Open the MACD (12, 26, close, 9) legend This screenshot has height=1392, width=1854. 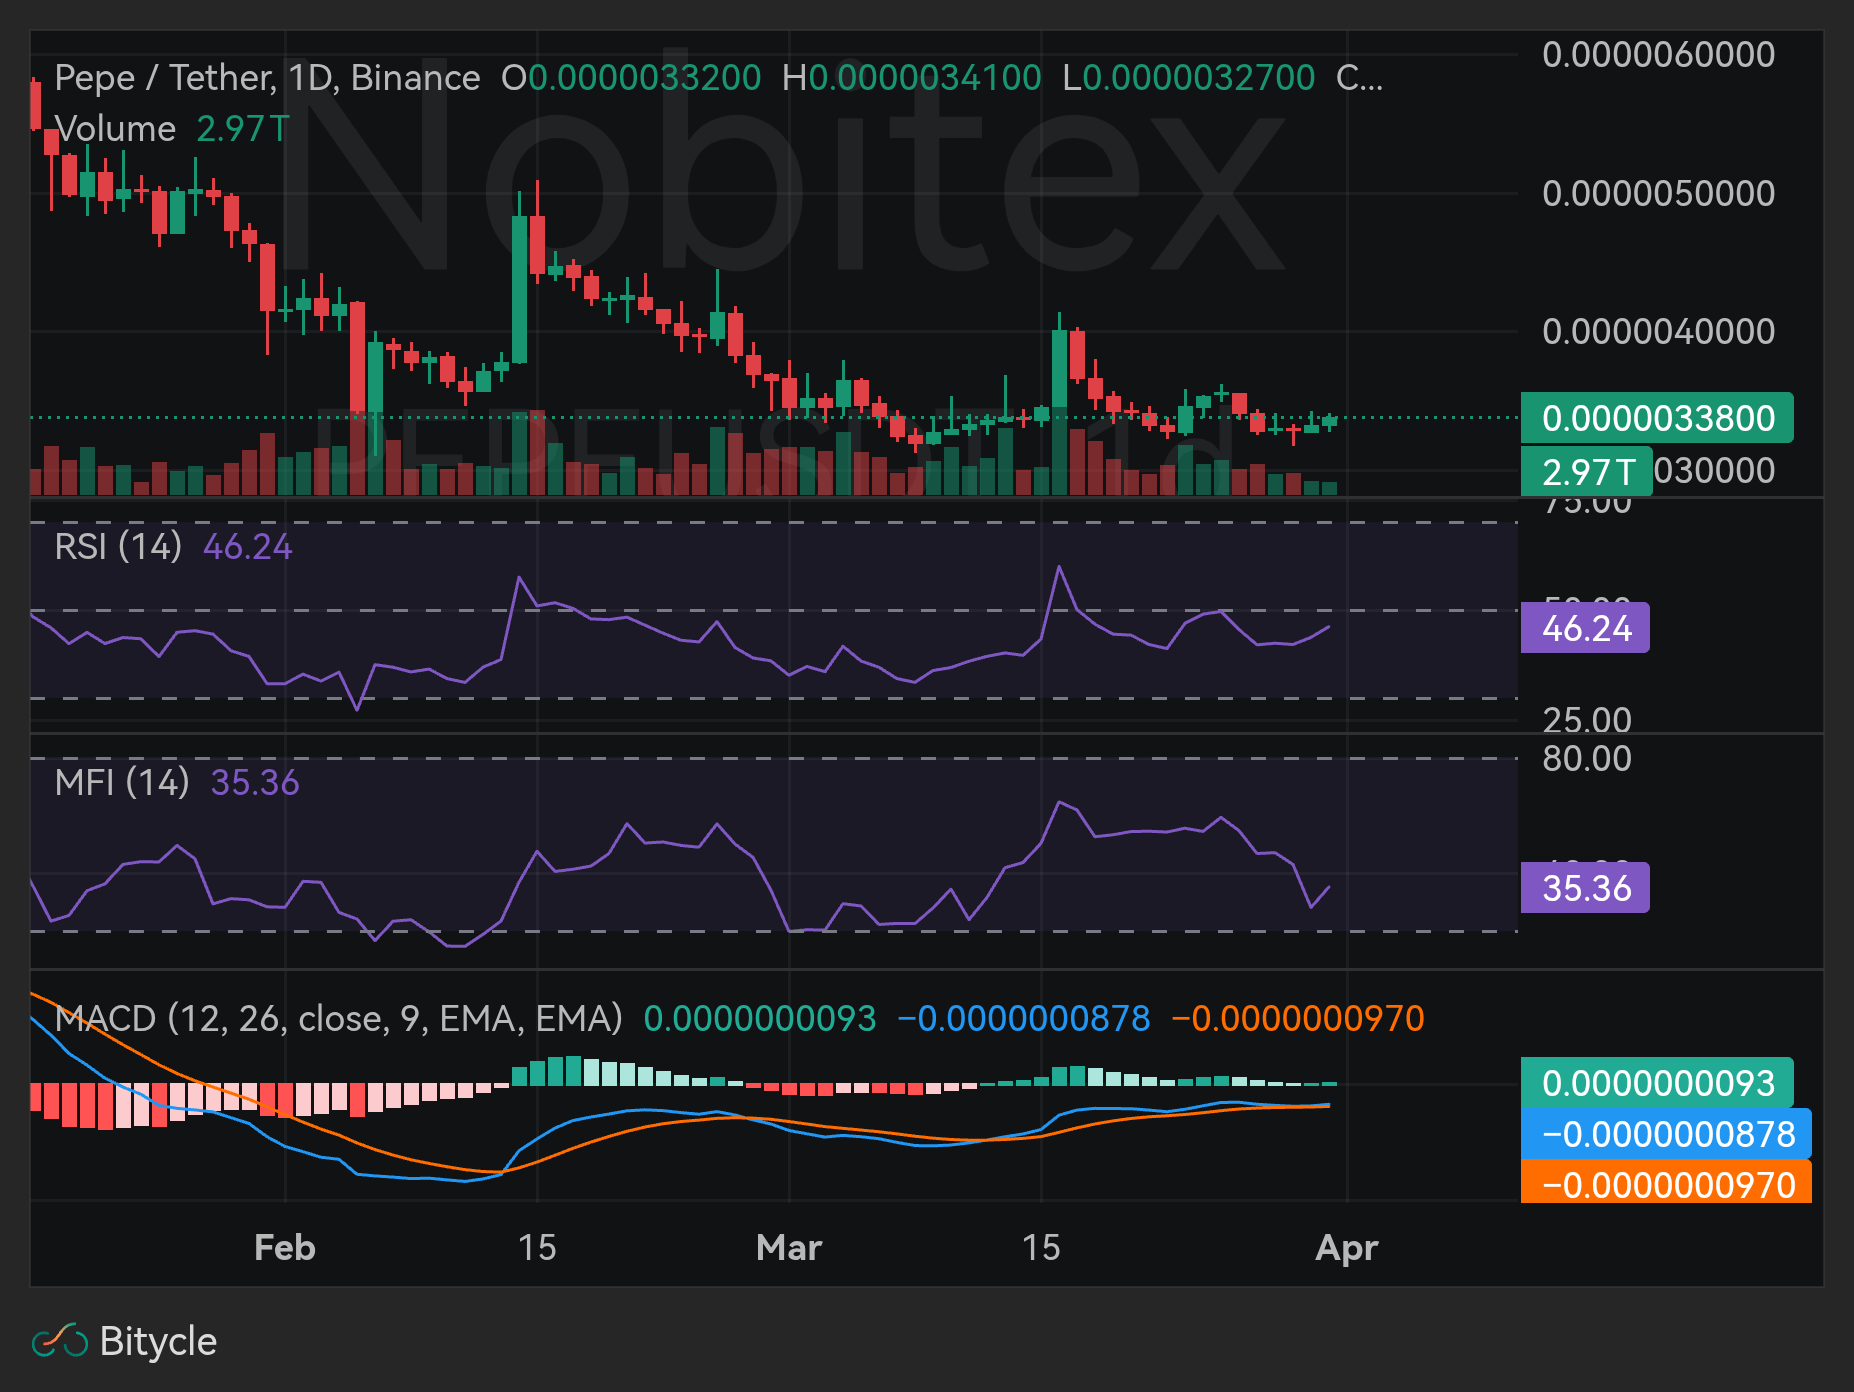coord(338,1018)
